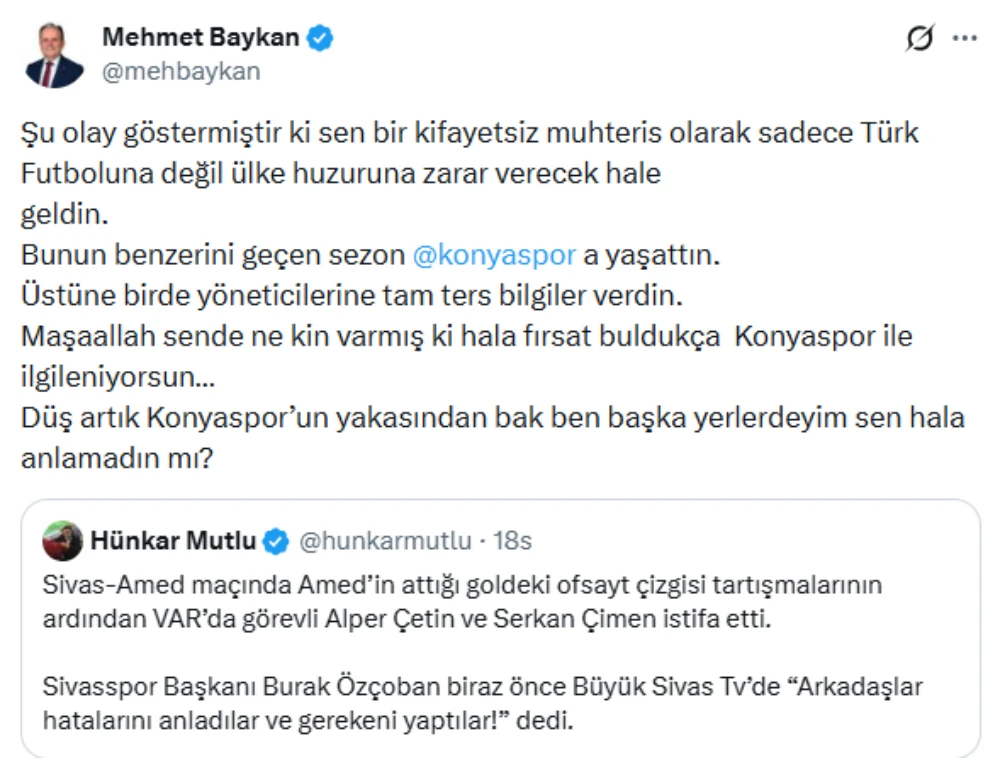Open the Mehmet Baykan display name
Image resolution: width=1000 pixels, height=758 pixels.
(201, 38)
